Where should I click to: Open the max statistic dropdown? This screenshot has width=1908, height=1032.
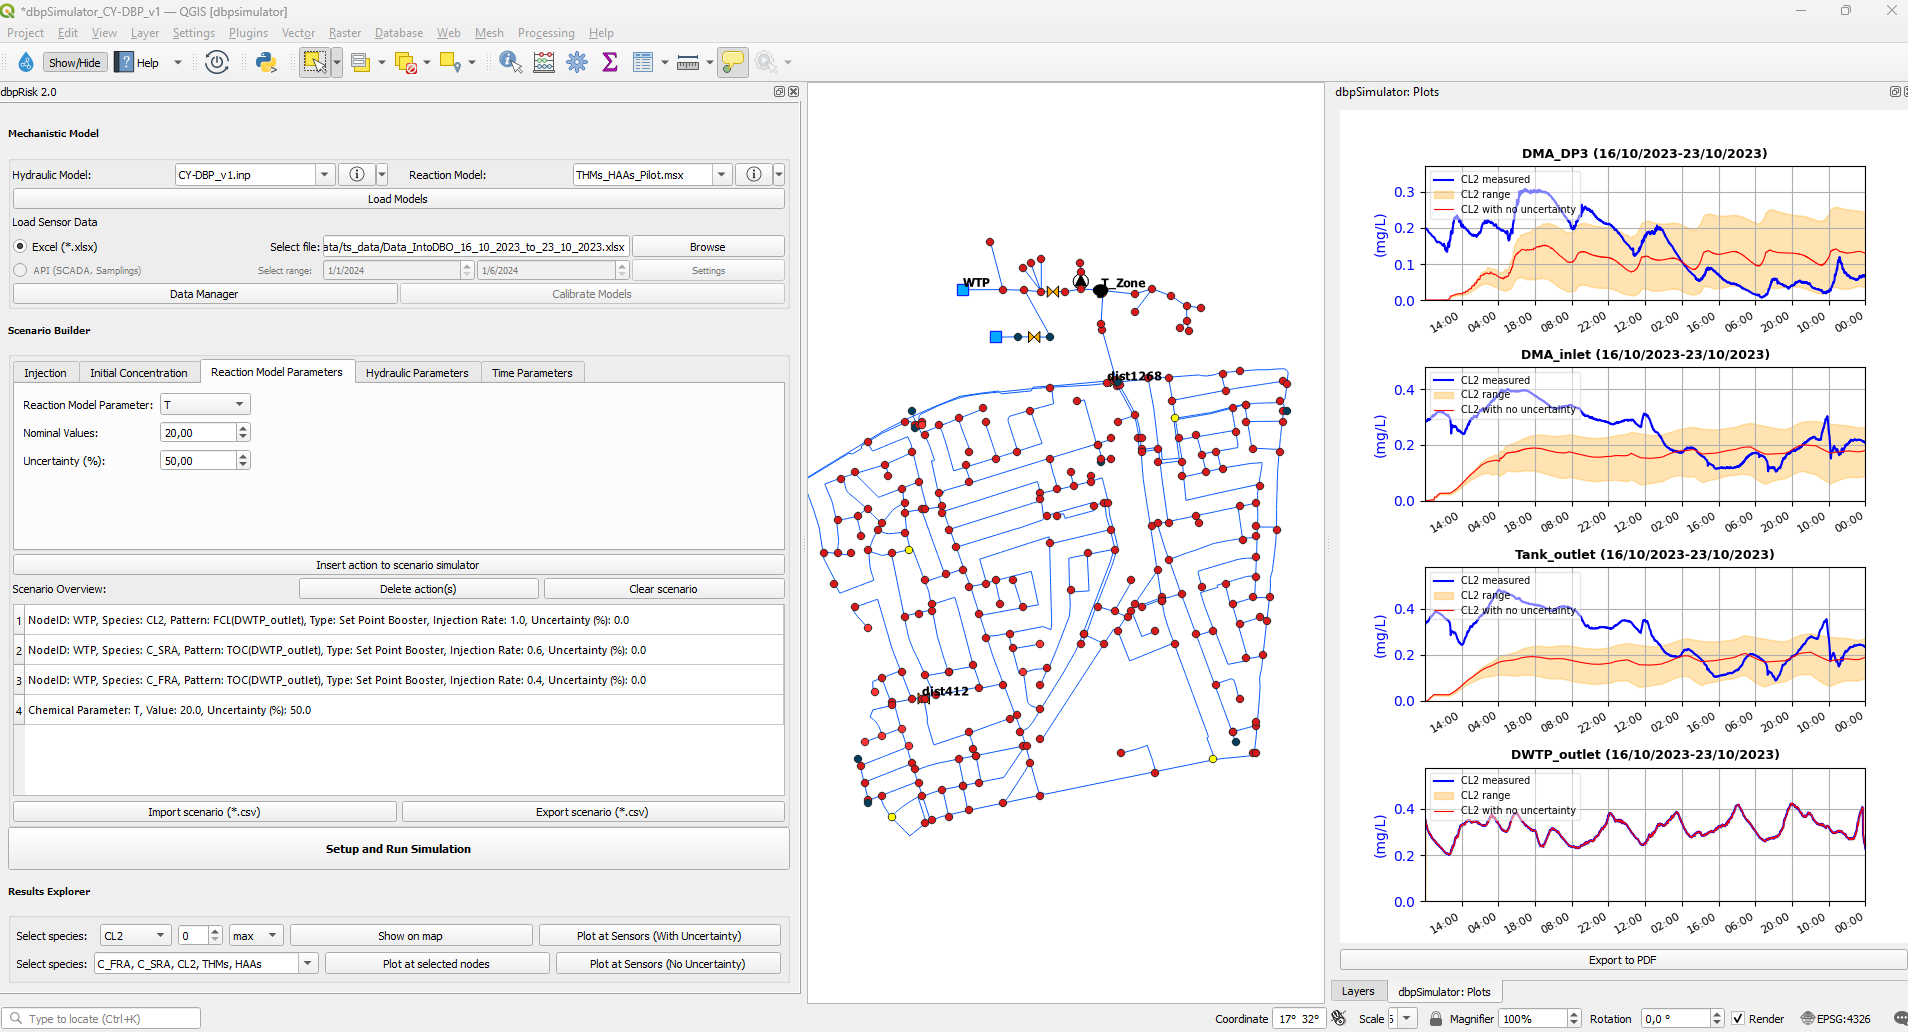tap(256, 935)
